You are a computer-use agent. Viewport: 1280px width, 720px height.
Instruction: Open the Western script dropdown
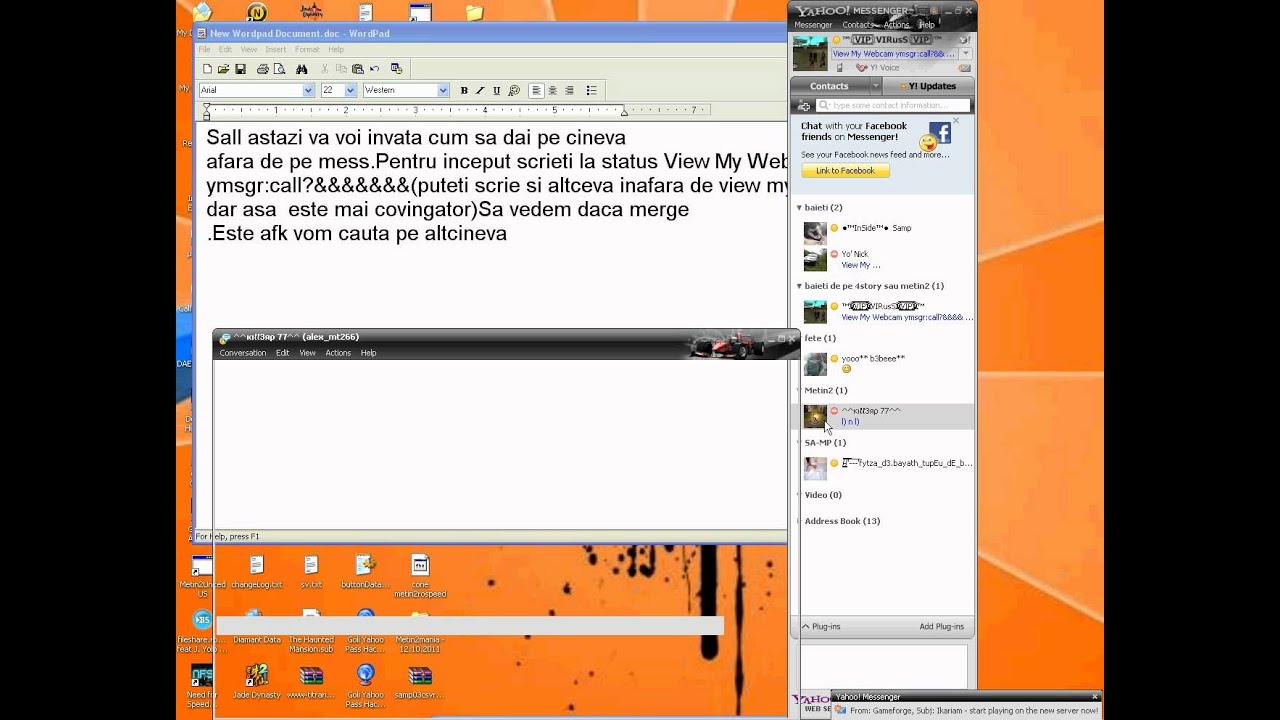point(443,90)
